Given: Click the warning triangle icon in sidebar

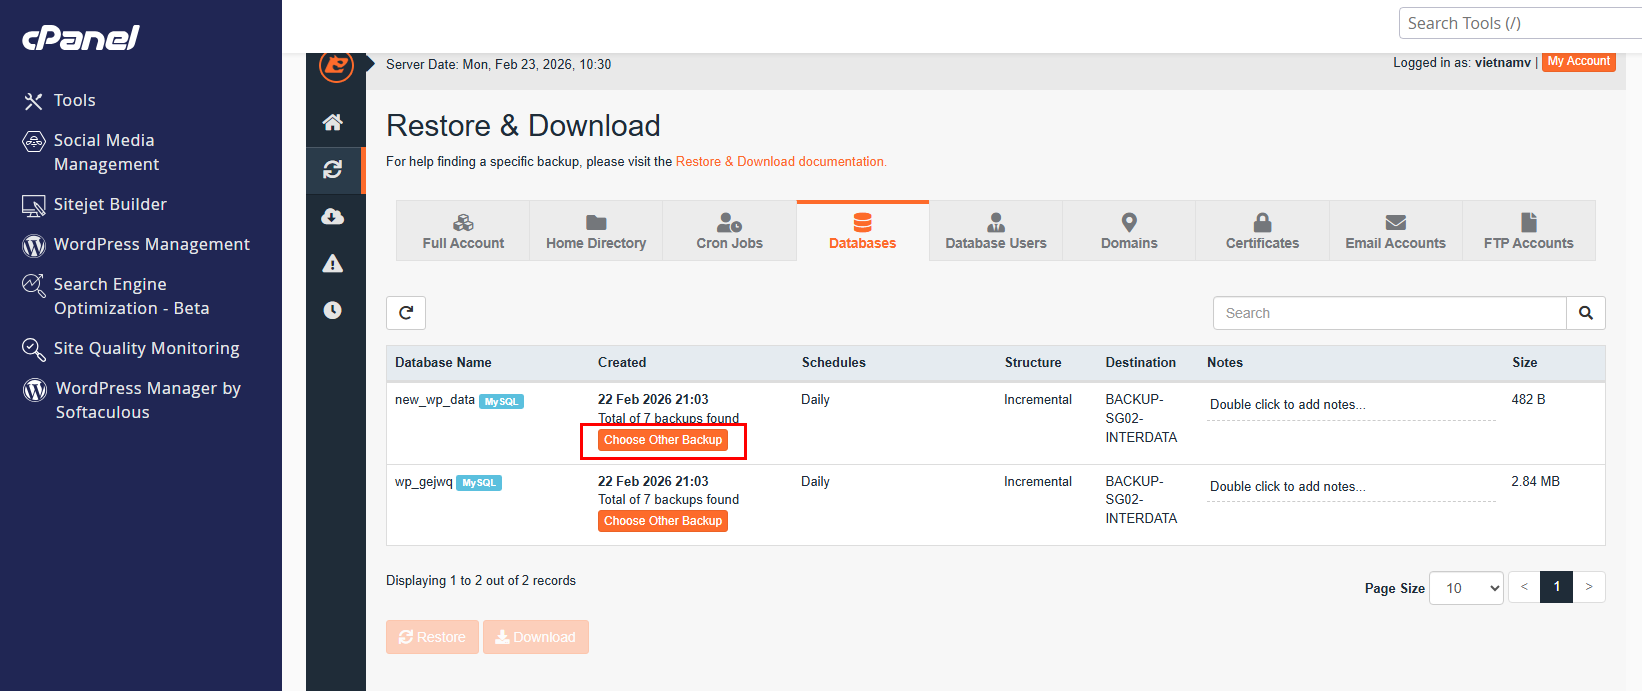Looking at the screenshot, I should [x=333, y=263].
